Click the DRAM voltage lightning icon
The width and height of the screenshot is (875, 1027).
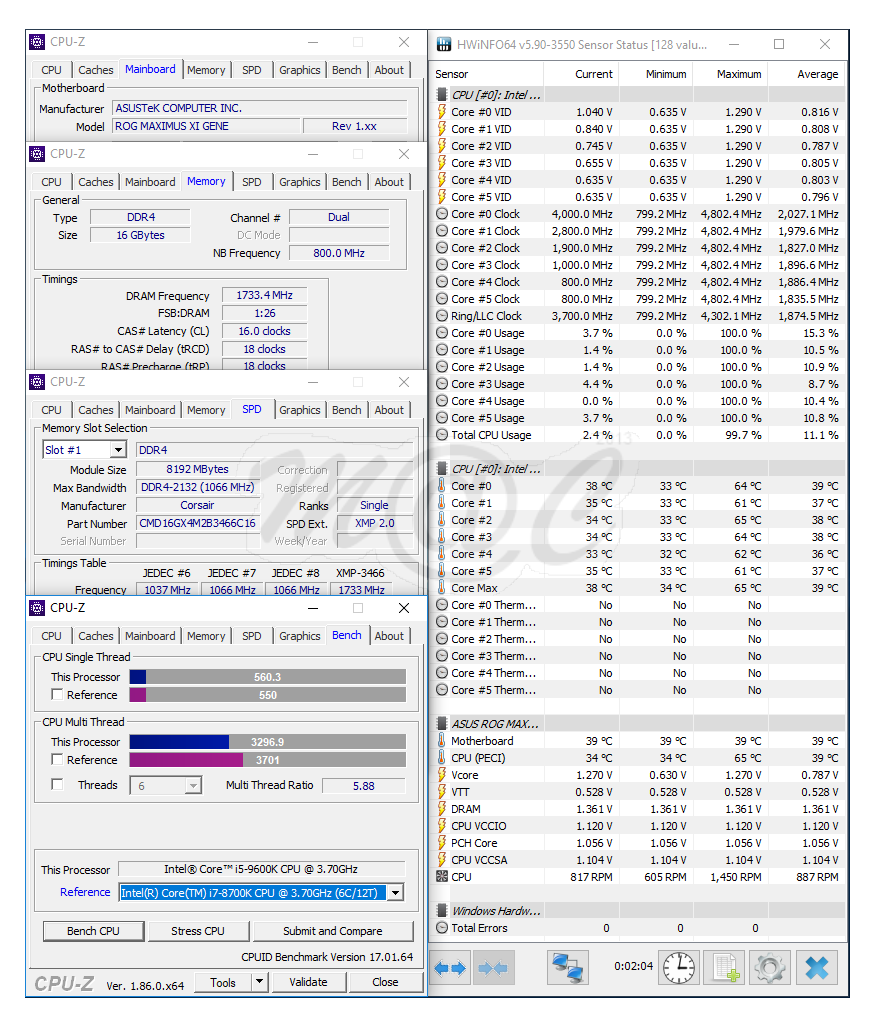442,808
